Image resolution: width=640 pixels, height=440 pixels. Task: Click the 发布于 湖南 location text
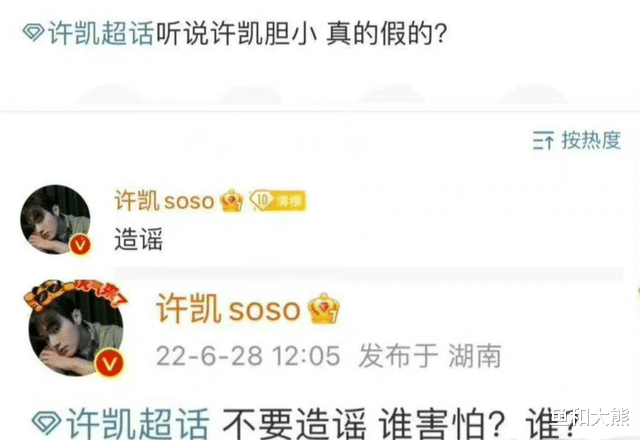click(430, 356)
